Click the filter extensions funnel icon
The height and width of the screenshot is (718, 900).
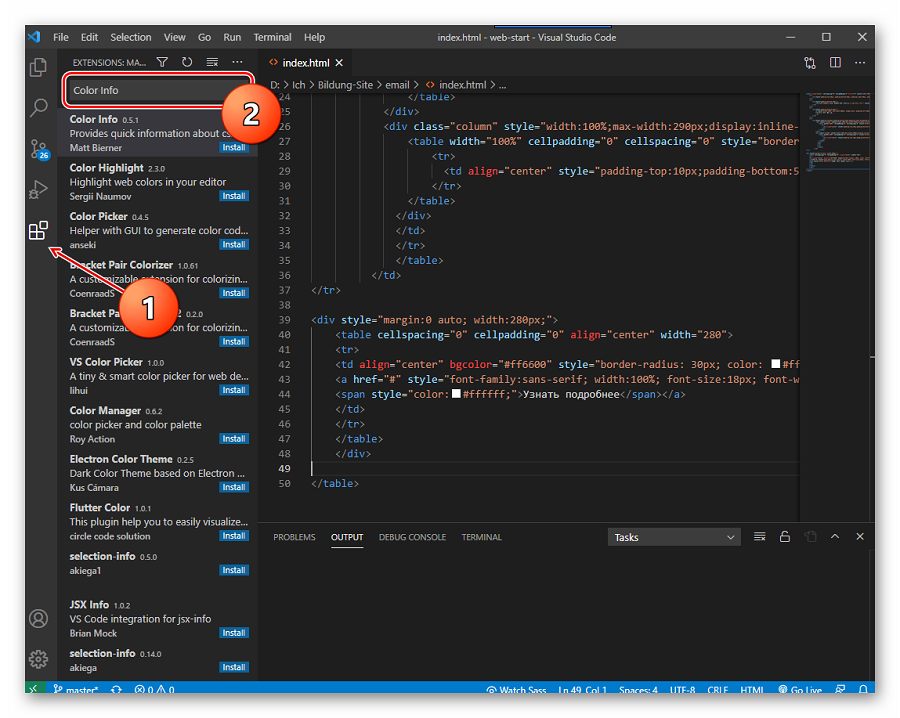[x=162, y=62]
